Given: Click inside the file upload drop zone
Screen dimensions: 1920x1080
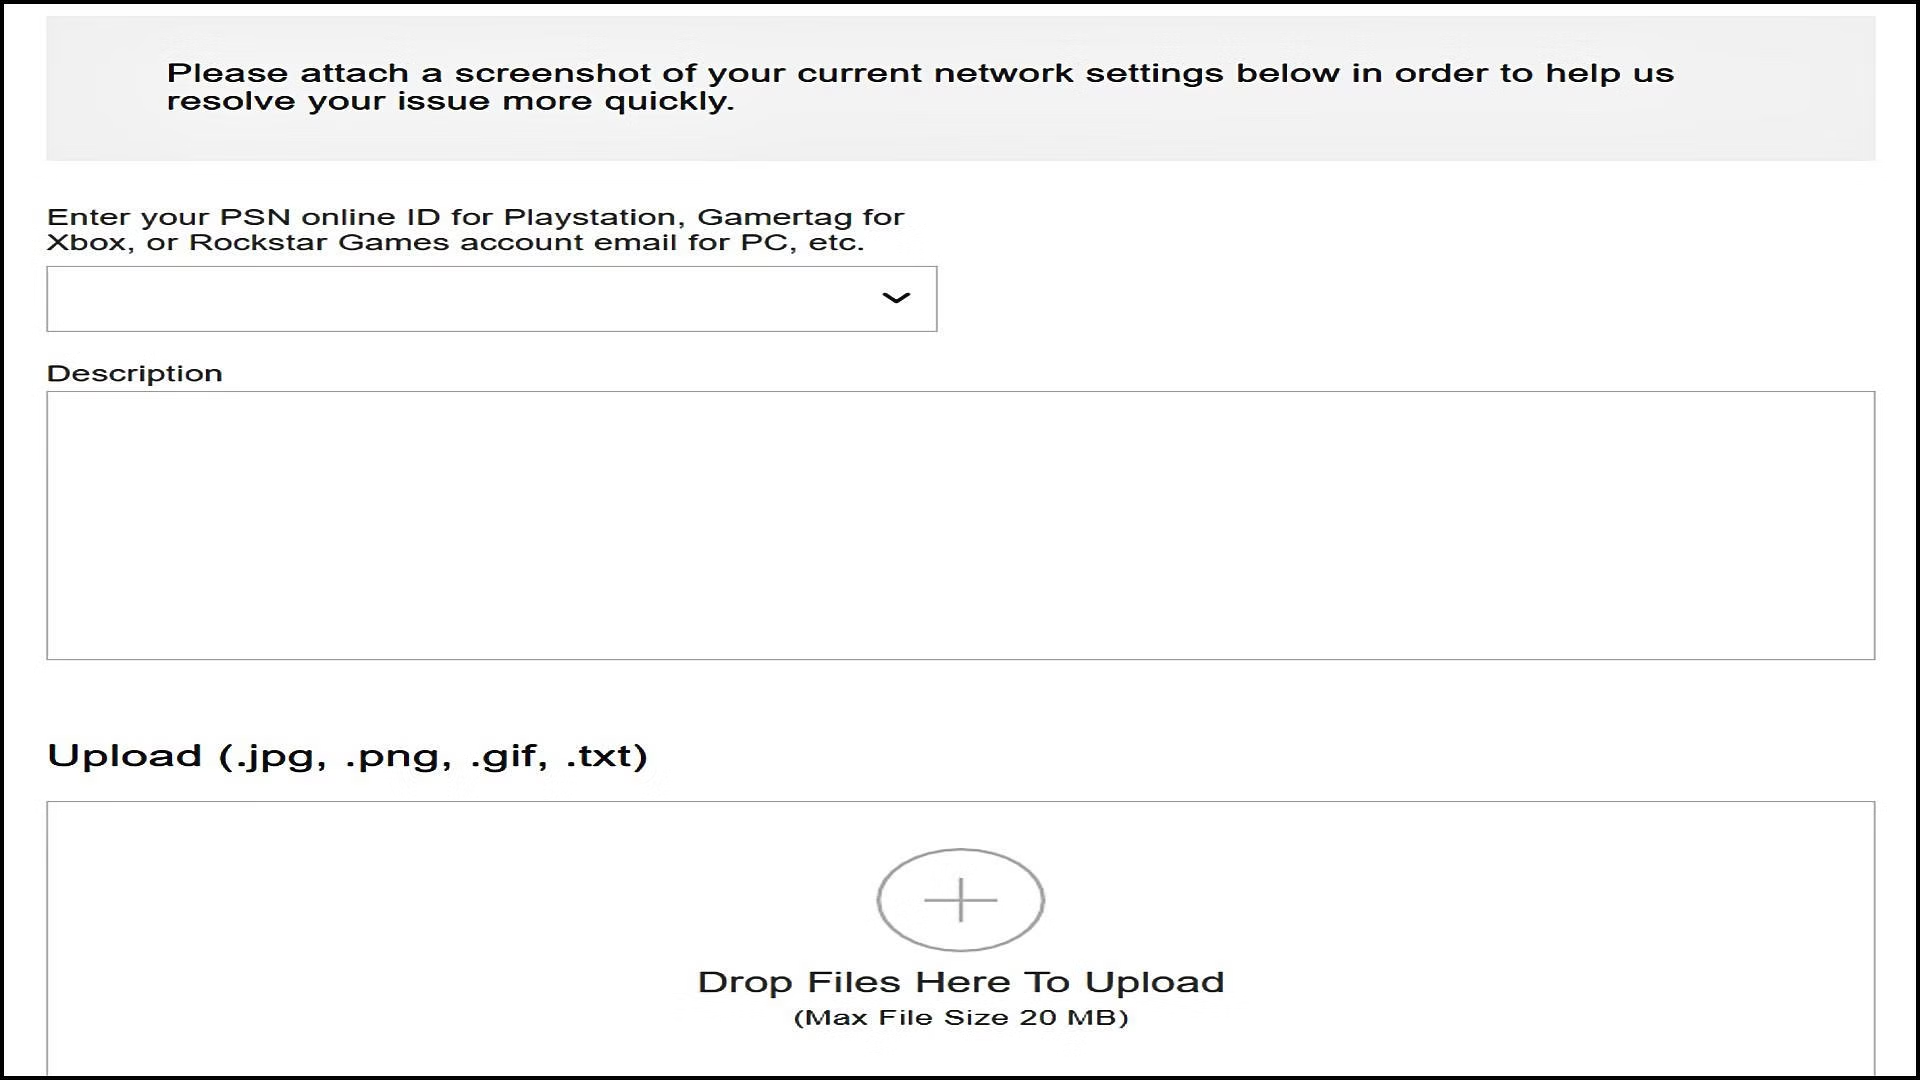Looking at the screenshot, I should pos(960,938).
